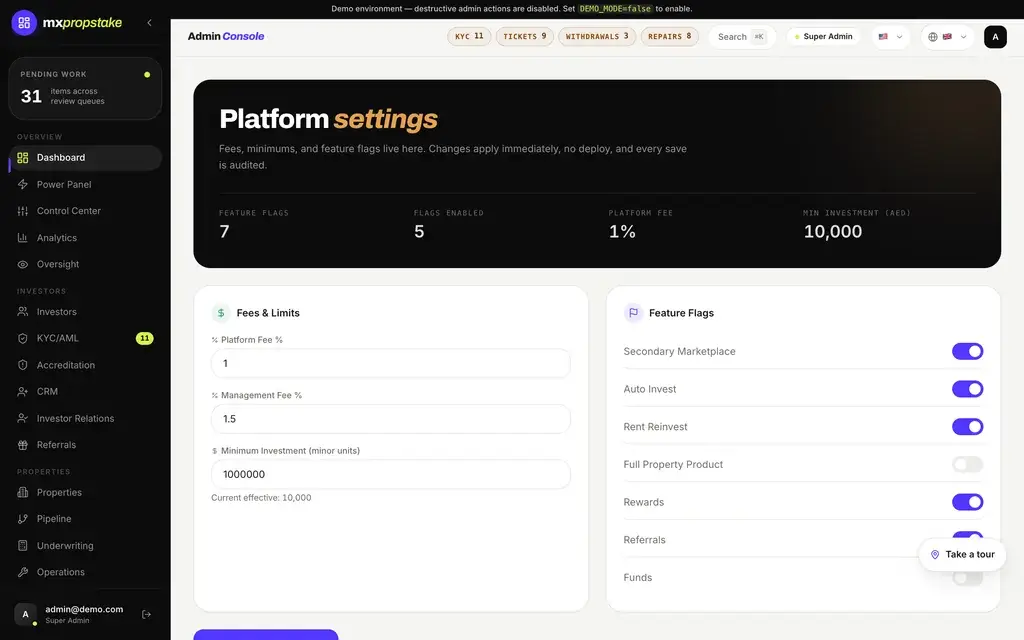
Task: Click the Admin Console title
Action: click(226, 37)
